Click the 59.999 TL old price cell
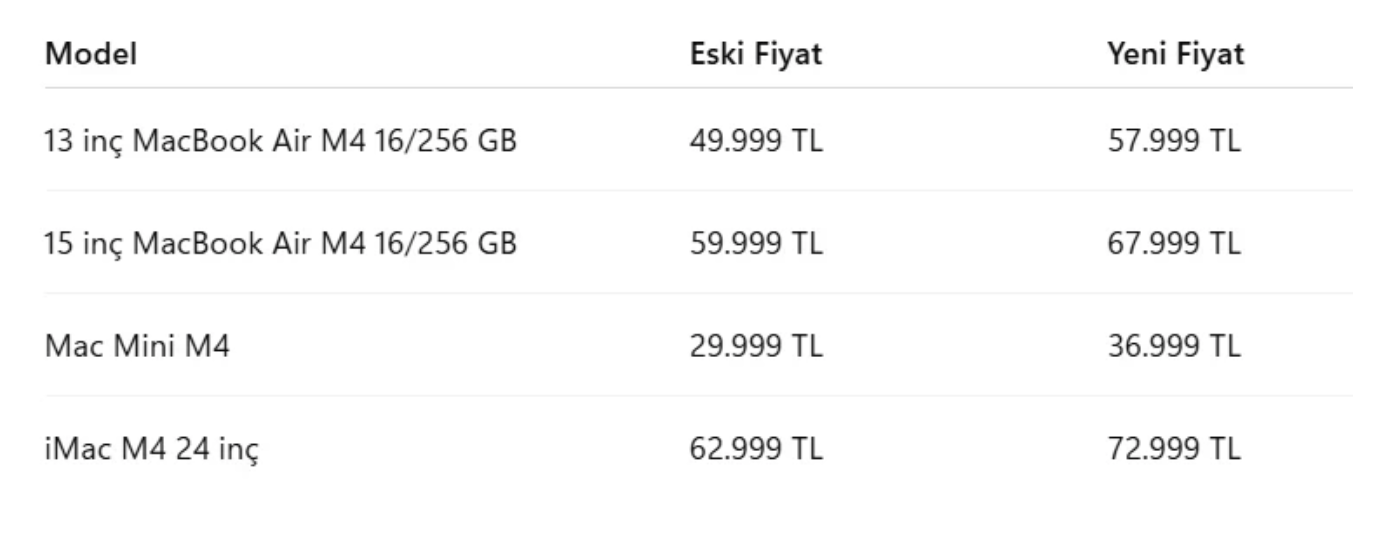This screenshot has height=546, width=1386. (756, 243)
